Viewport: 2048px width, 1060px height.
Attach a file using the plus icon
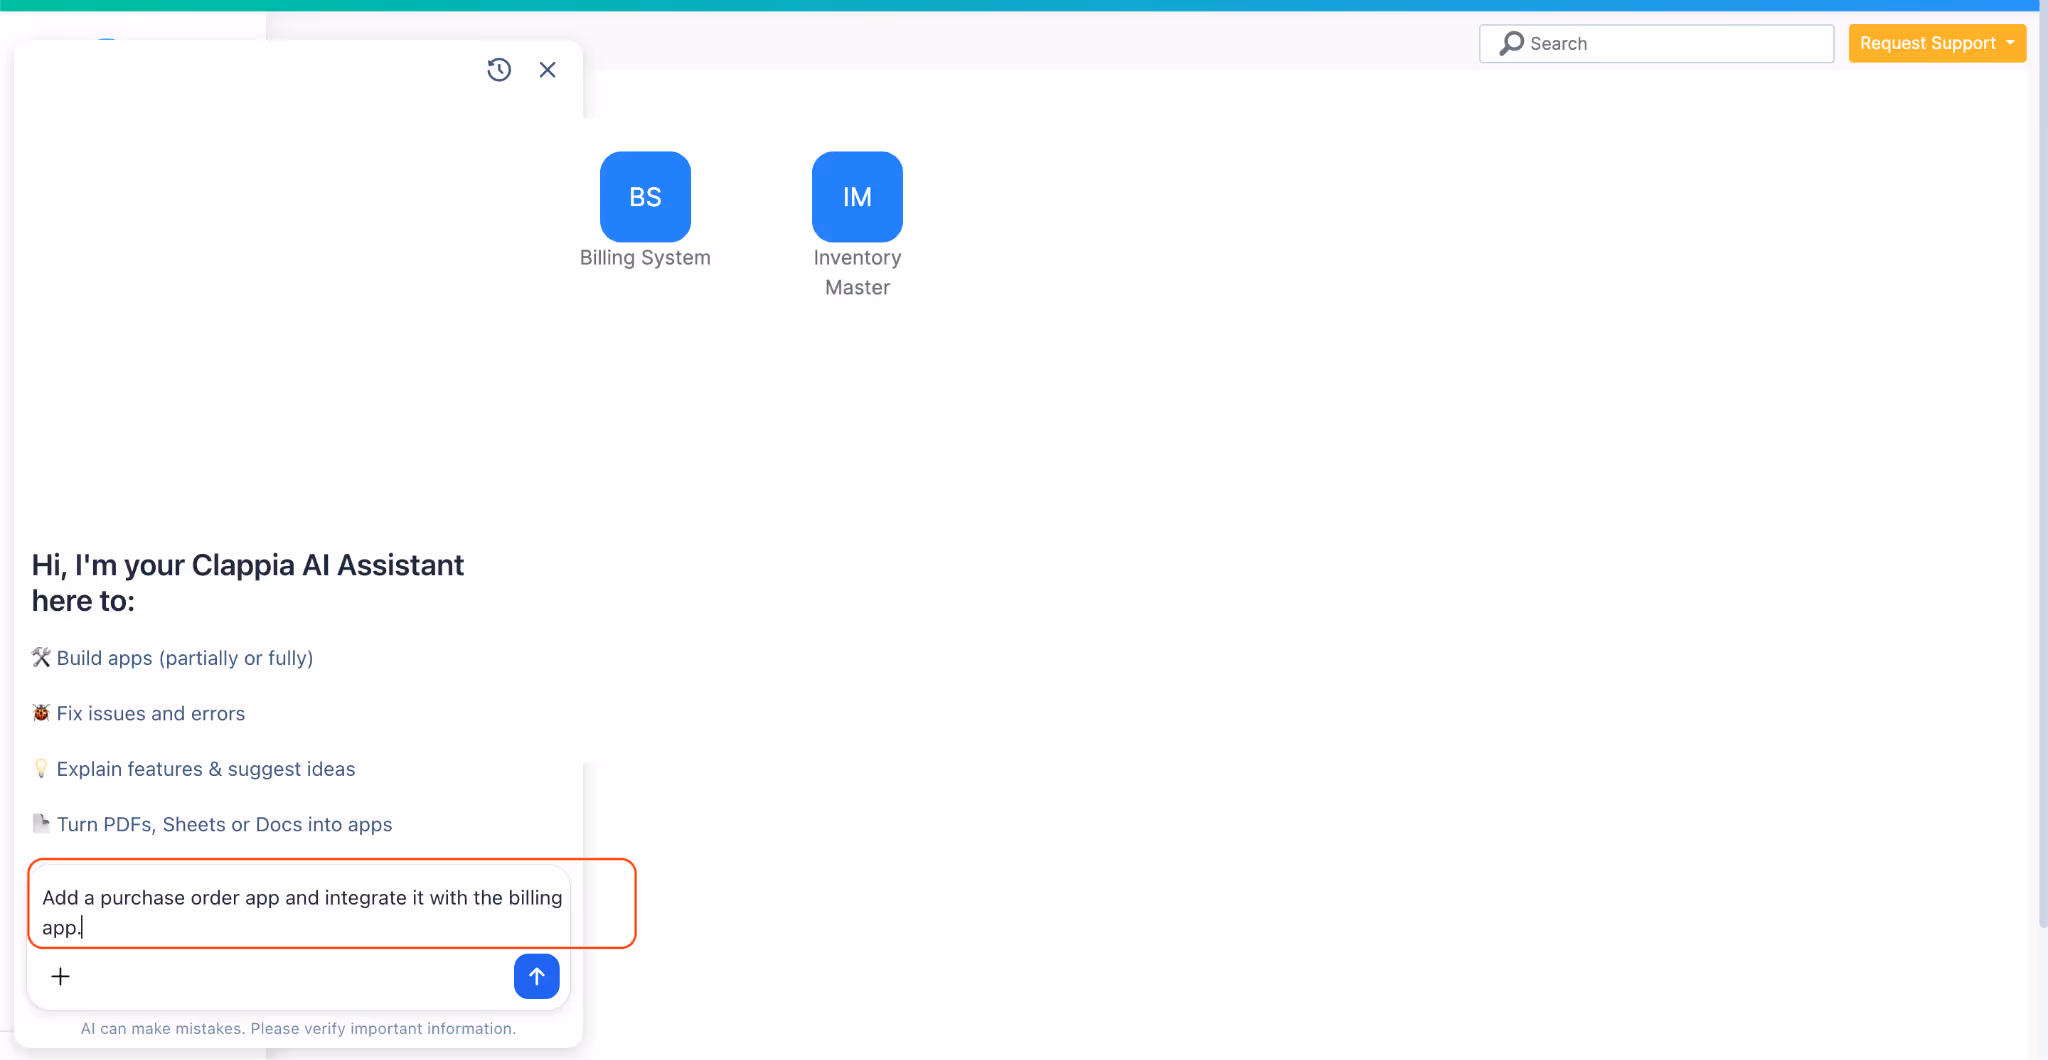[60, 976]
